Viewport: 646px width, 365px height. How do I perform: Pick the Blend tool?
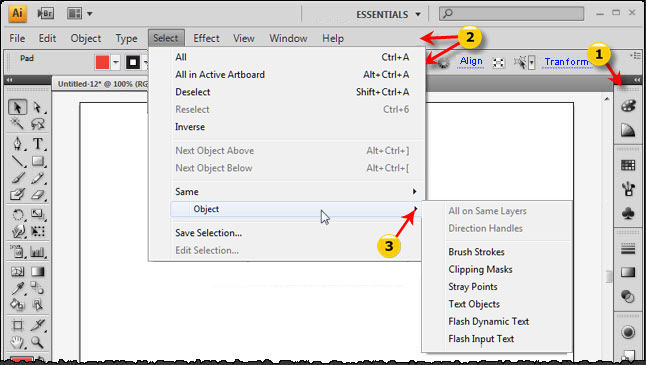(37, 288)
